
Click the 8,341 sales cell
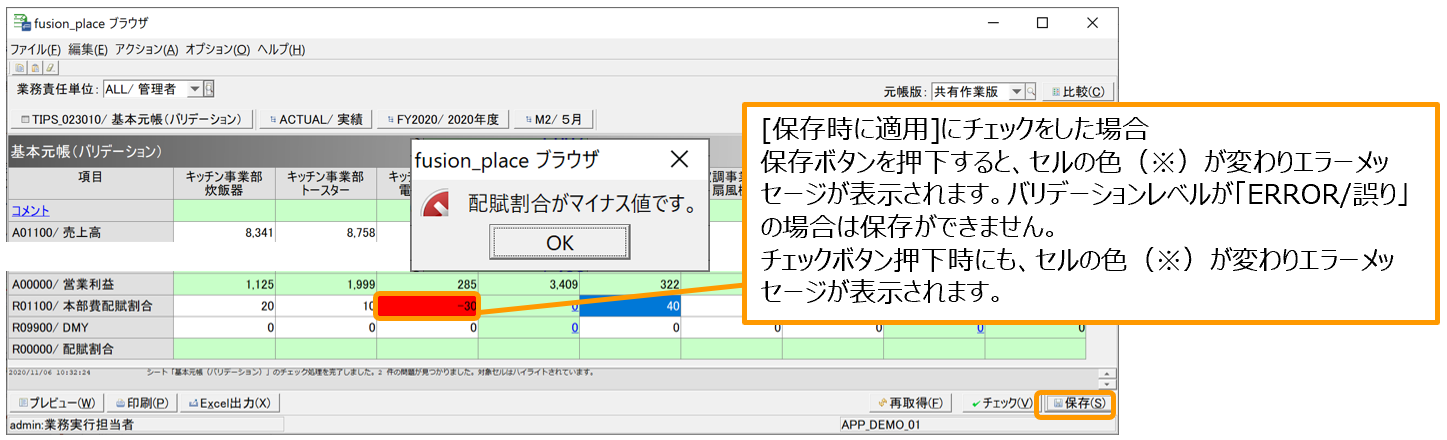tap(224, 232)
